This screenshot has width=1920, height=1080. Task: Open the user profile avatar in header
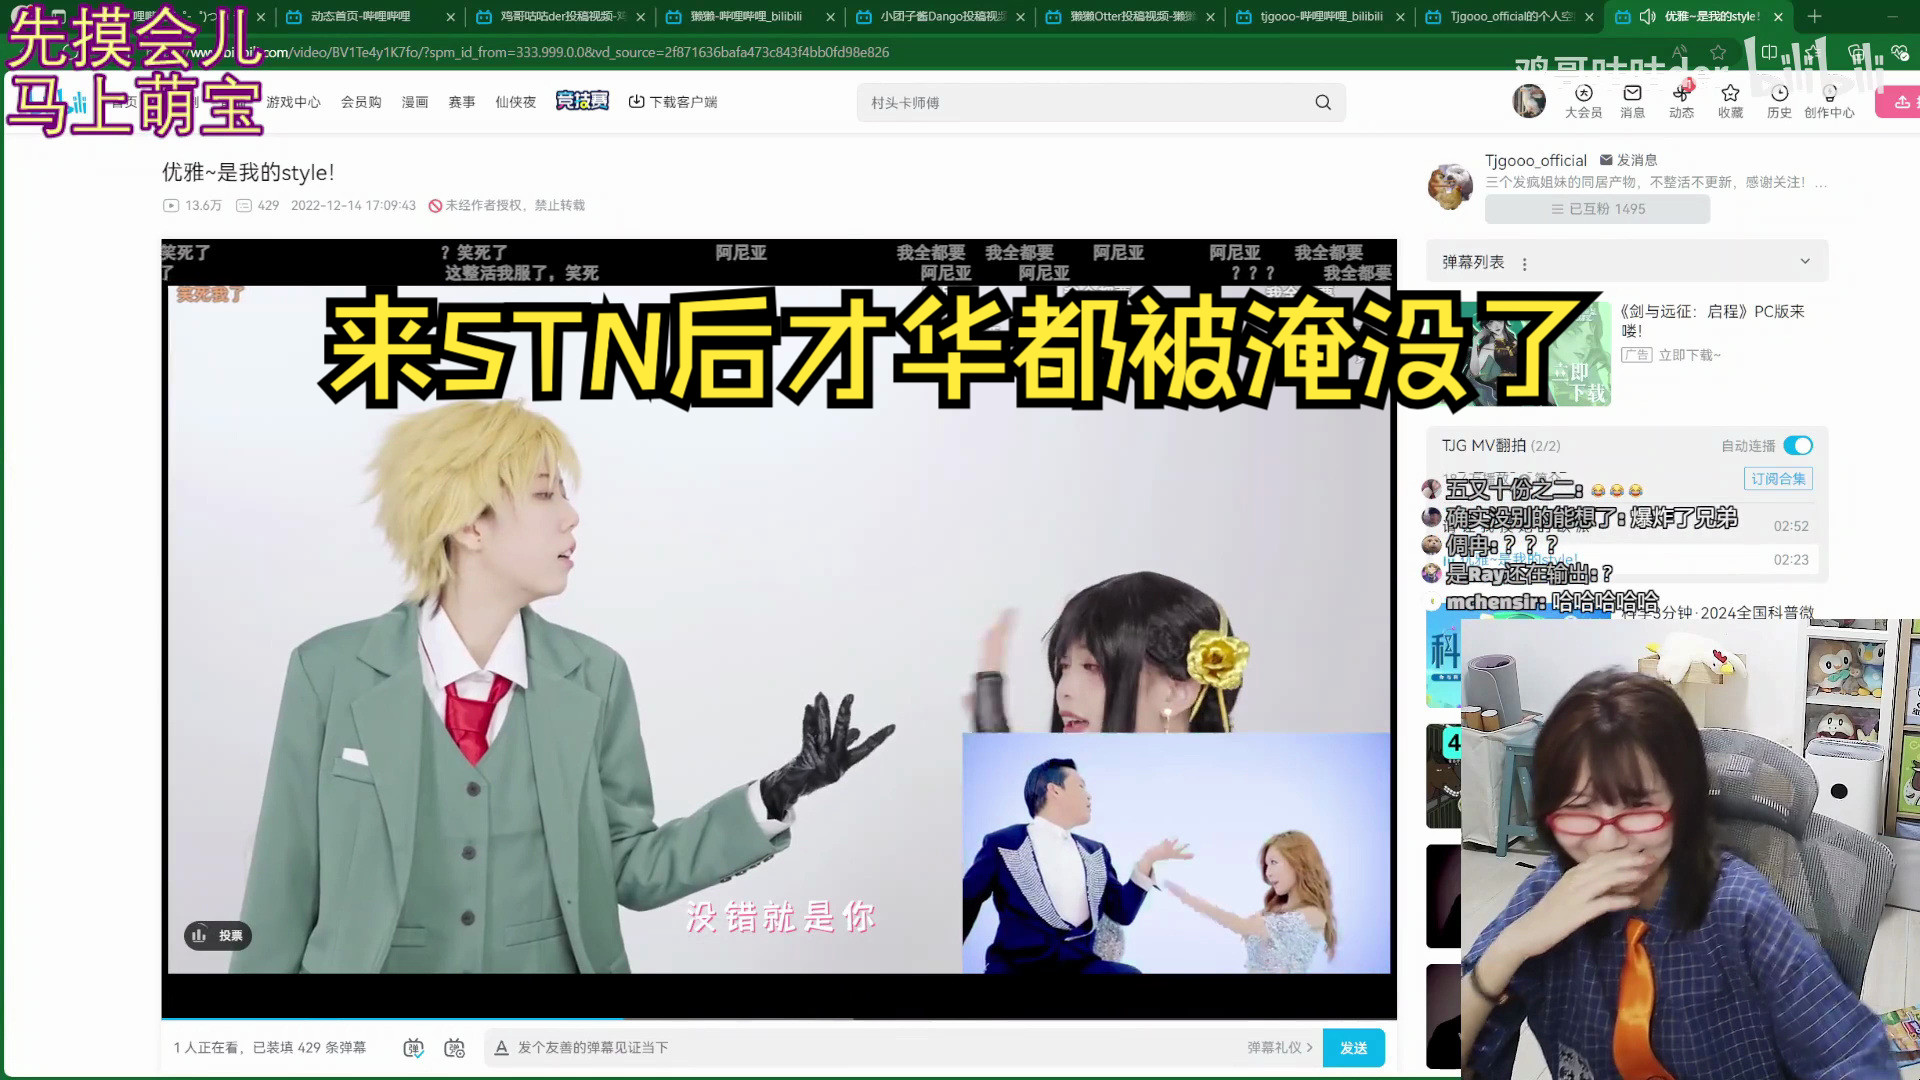tap(1528, 101)
